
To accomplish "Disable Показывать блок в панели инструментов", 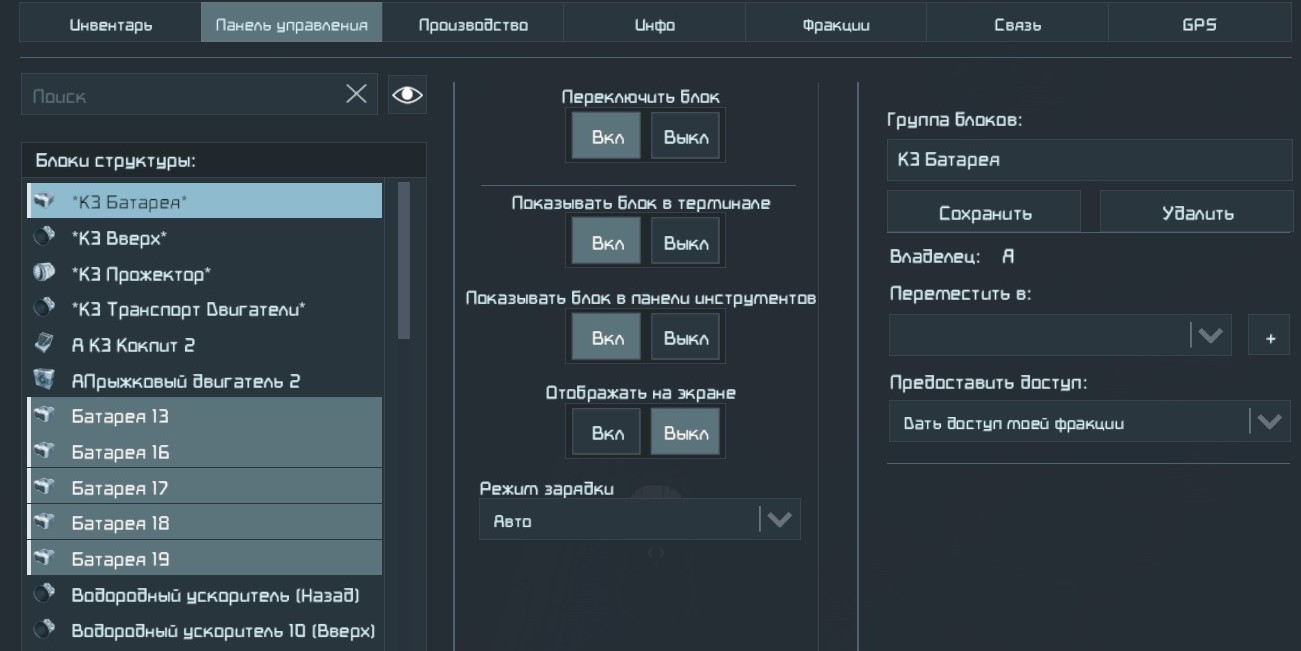I will click(x=684, y=335).
